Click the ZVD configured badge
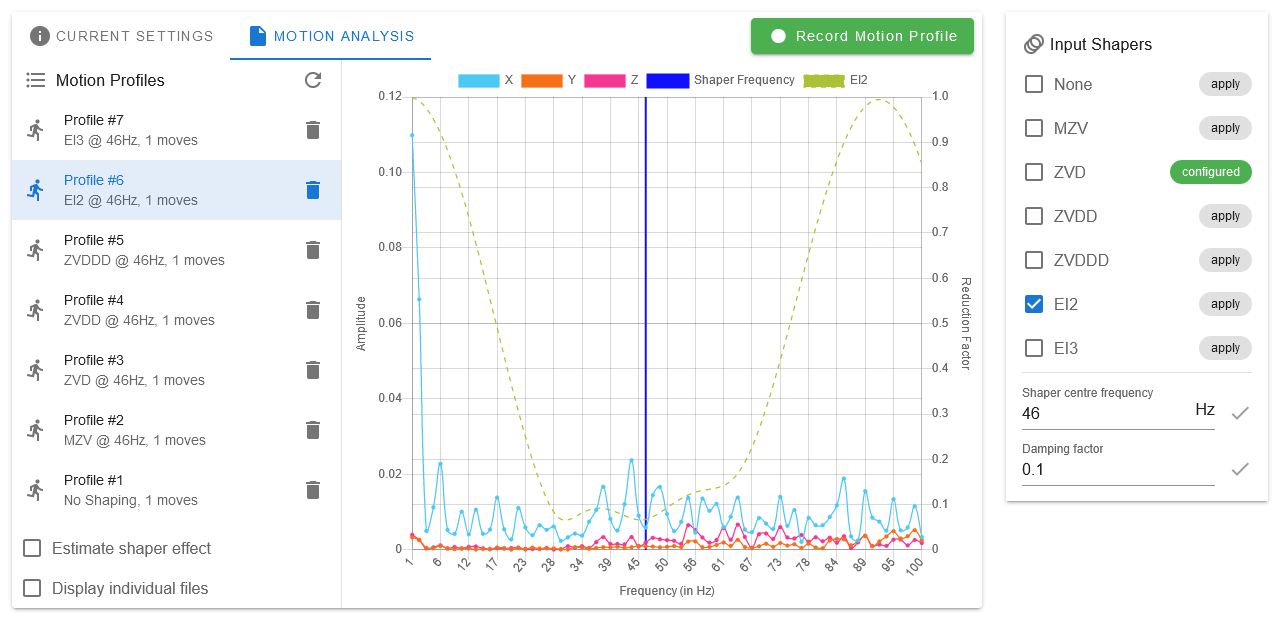This screenshot has width=1280, height=620. point(1211,172)
